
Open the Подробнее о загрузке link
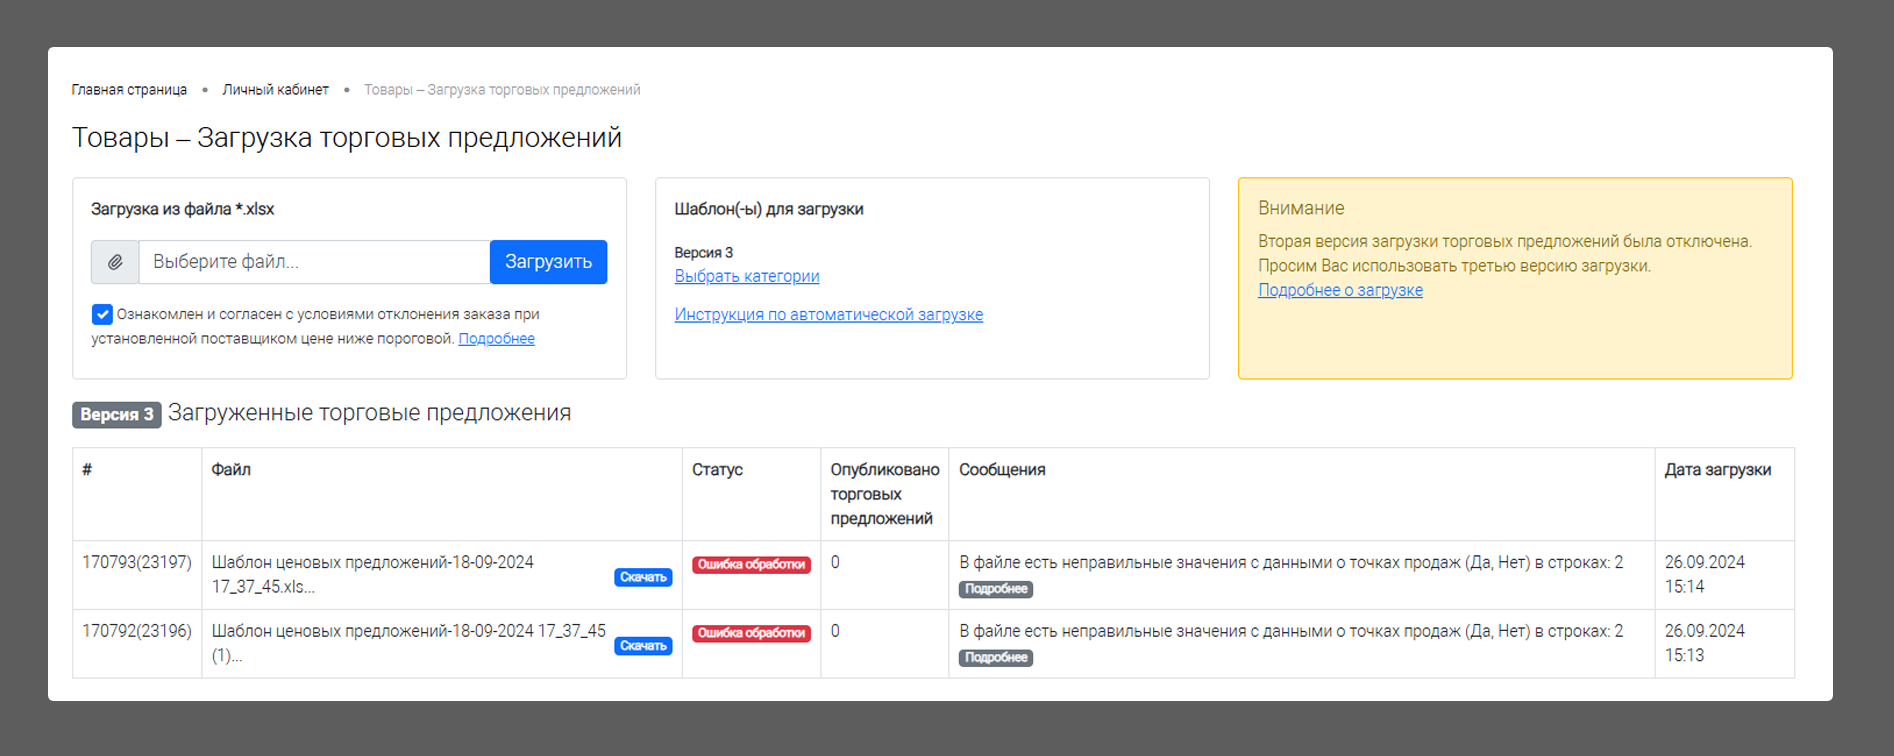click(x=1340, y=290)
